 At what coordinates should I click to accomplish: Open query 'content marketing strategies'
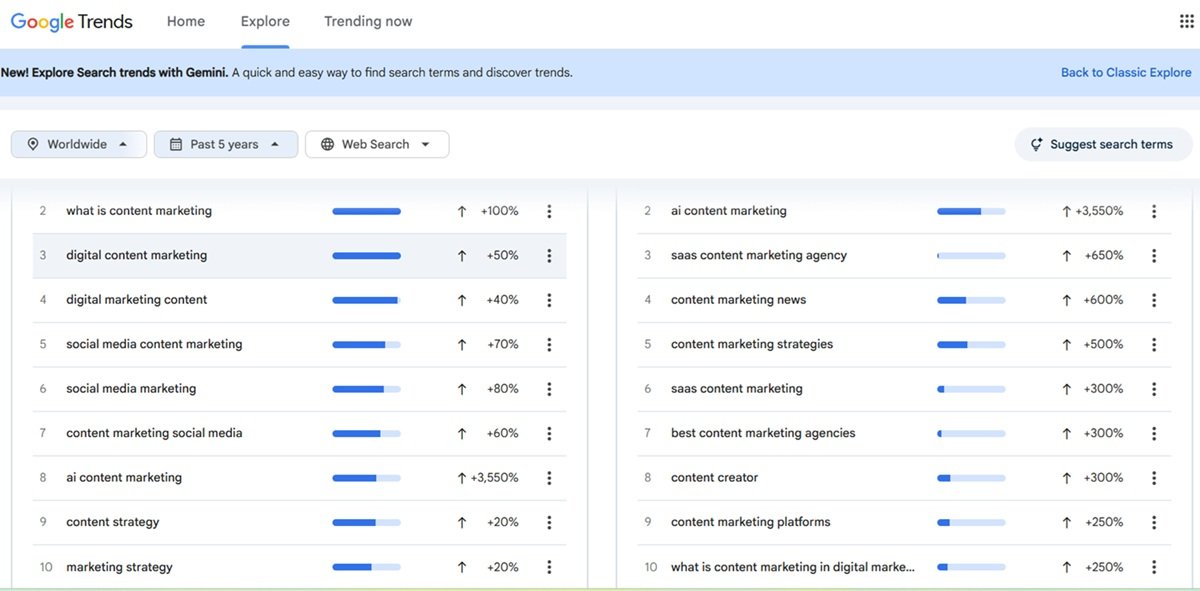click(752, 344)
